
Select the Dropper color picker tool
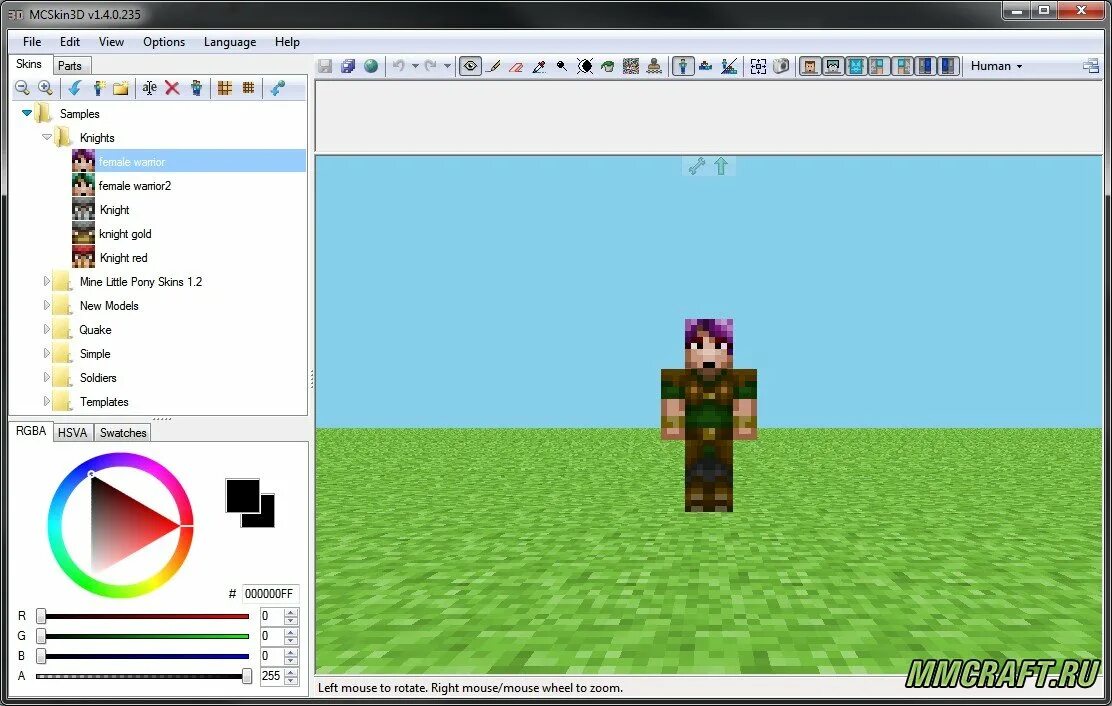[539, 66]
